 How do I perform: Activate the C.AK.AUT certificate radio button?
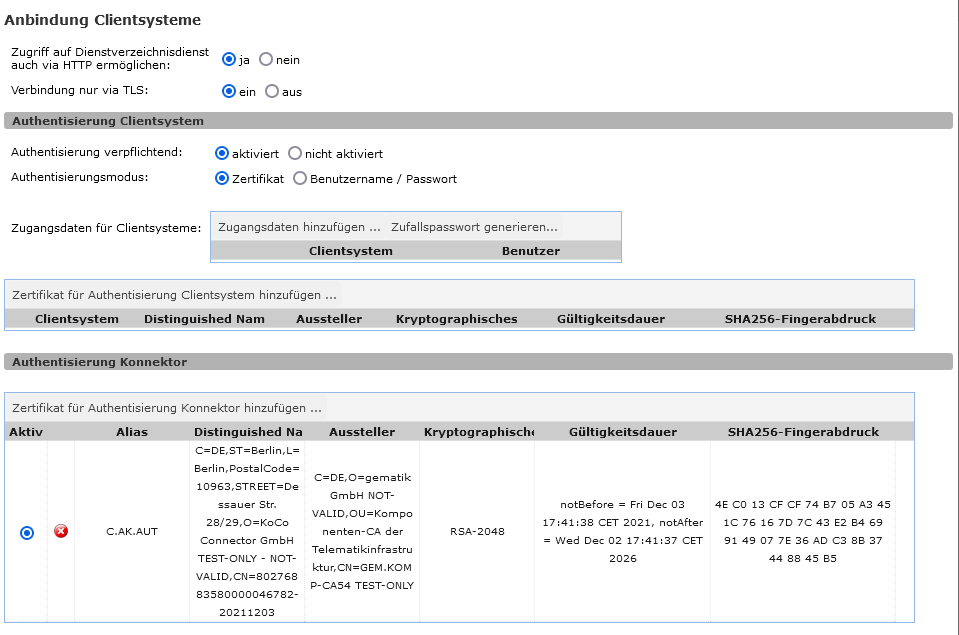pos(27,532)
